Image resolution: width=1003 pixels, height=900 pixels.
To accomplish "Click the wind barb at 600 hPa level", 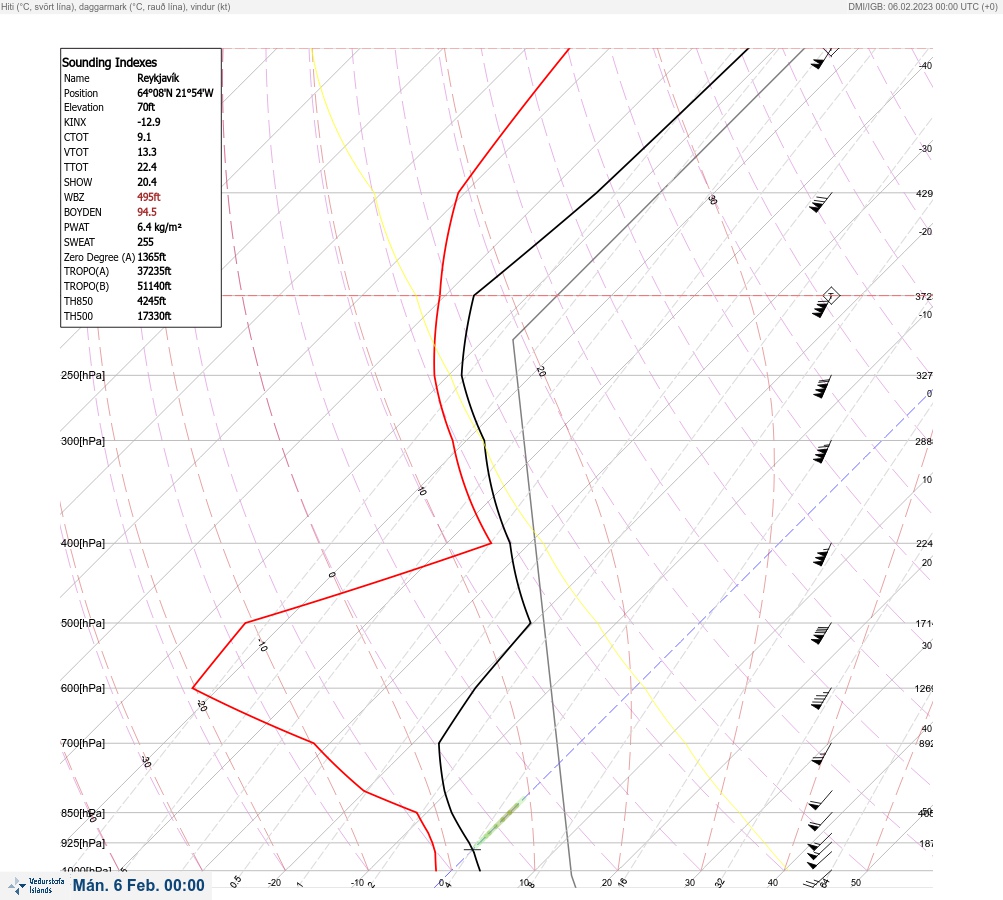I will [x=821, y=699].
